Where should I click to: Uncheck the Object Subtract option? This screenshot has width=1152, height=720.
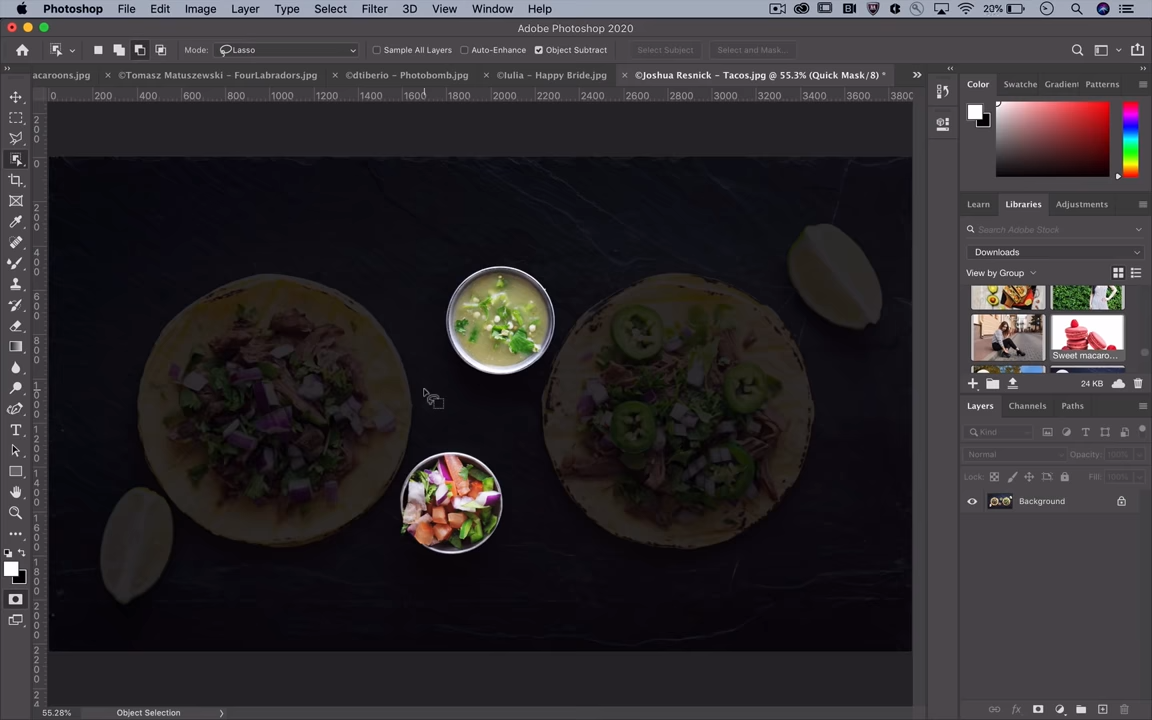coord(539,50)
